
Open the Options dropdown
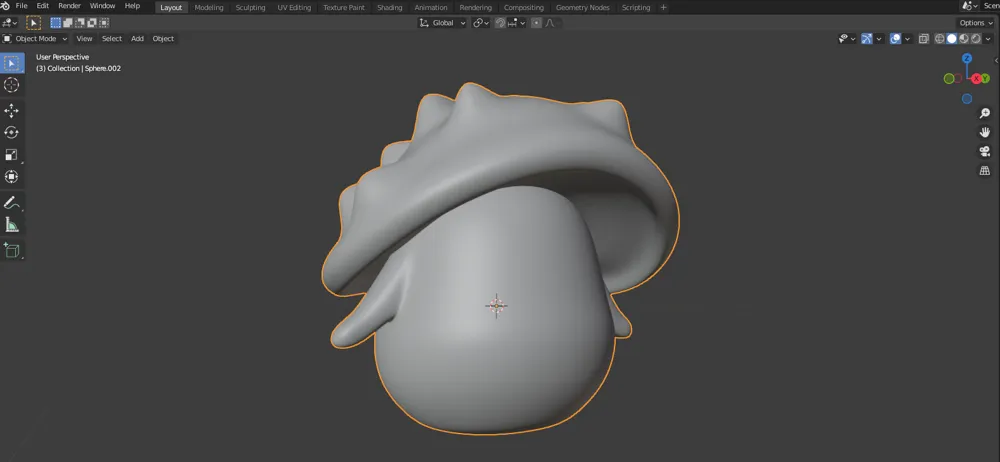pos(976,23)
